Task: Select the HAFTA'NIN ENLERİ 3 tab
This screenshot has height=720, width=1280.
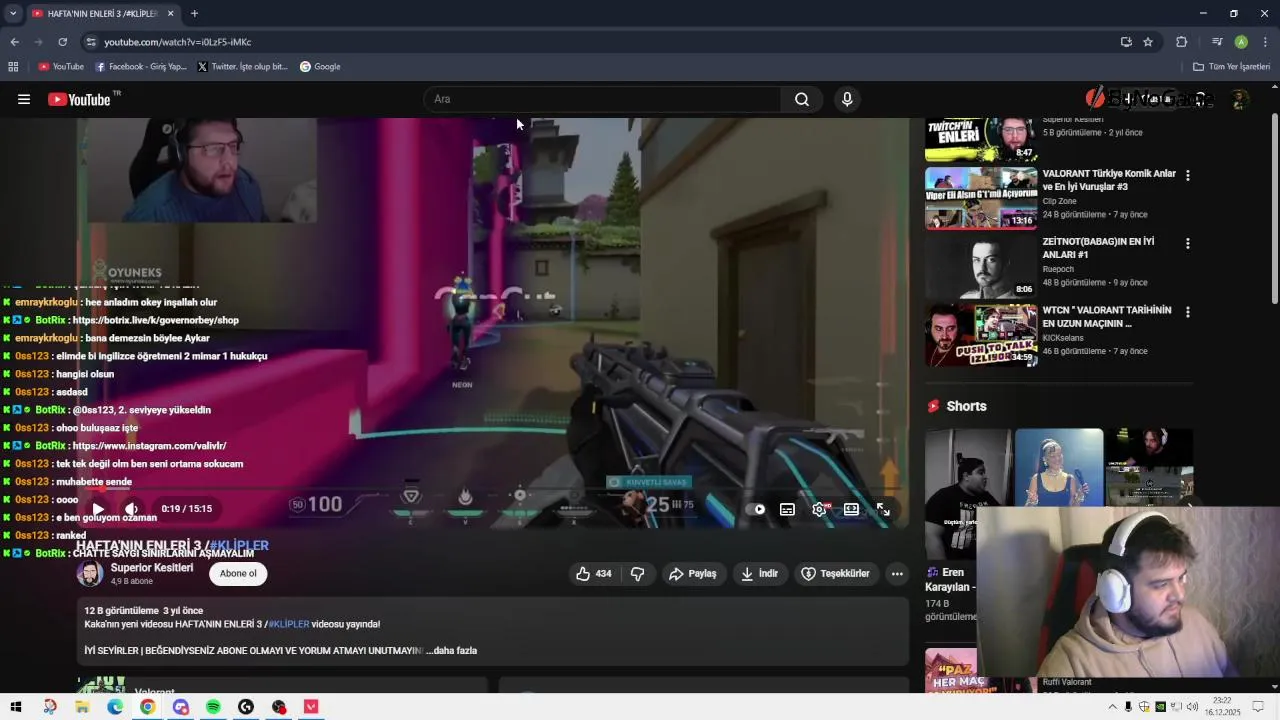Action: pyautogui.click(x=103, y=13)
